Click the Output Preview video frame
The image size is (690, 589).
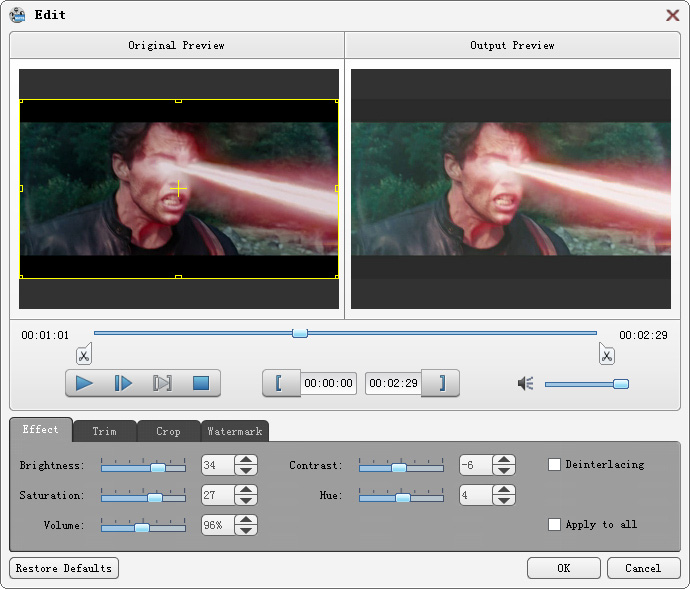click(511, 189)
